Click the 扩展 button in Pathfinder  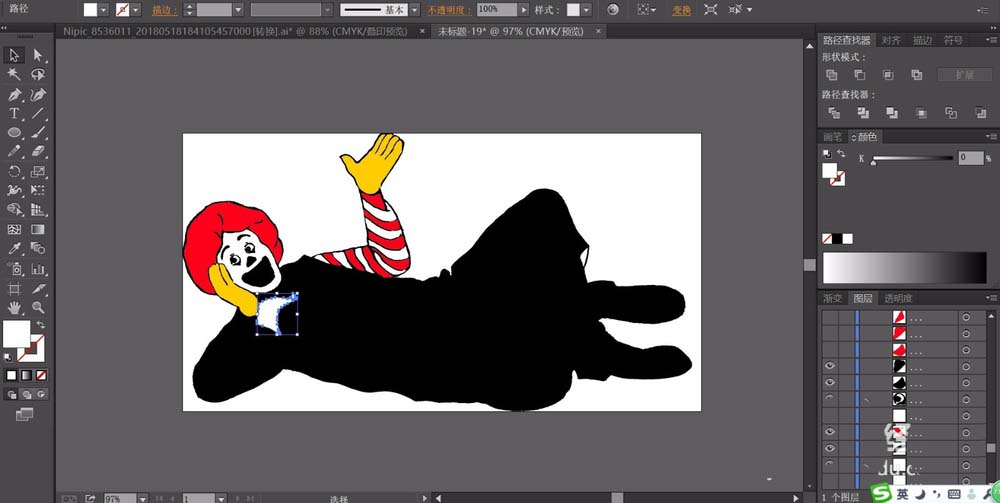point(963,75)
